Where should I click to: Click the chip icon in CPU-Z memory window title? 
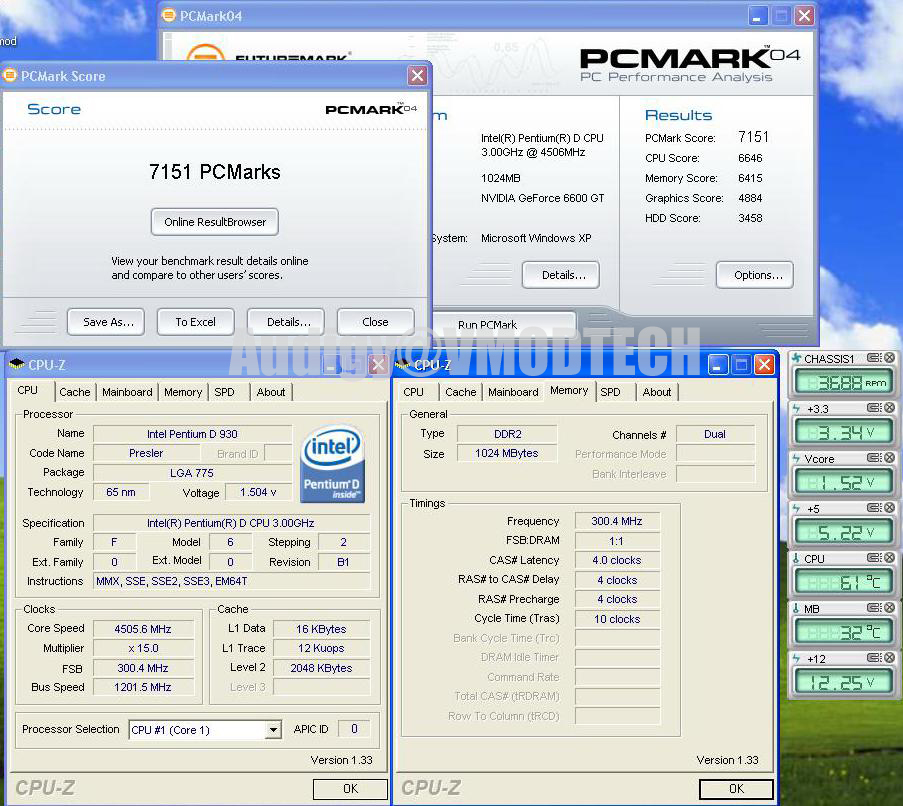403,364
